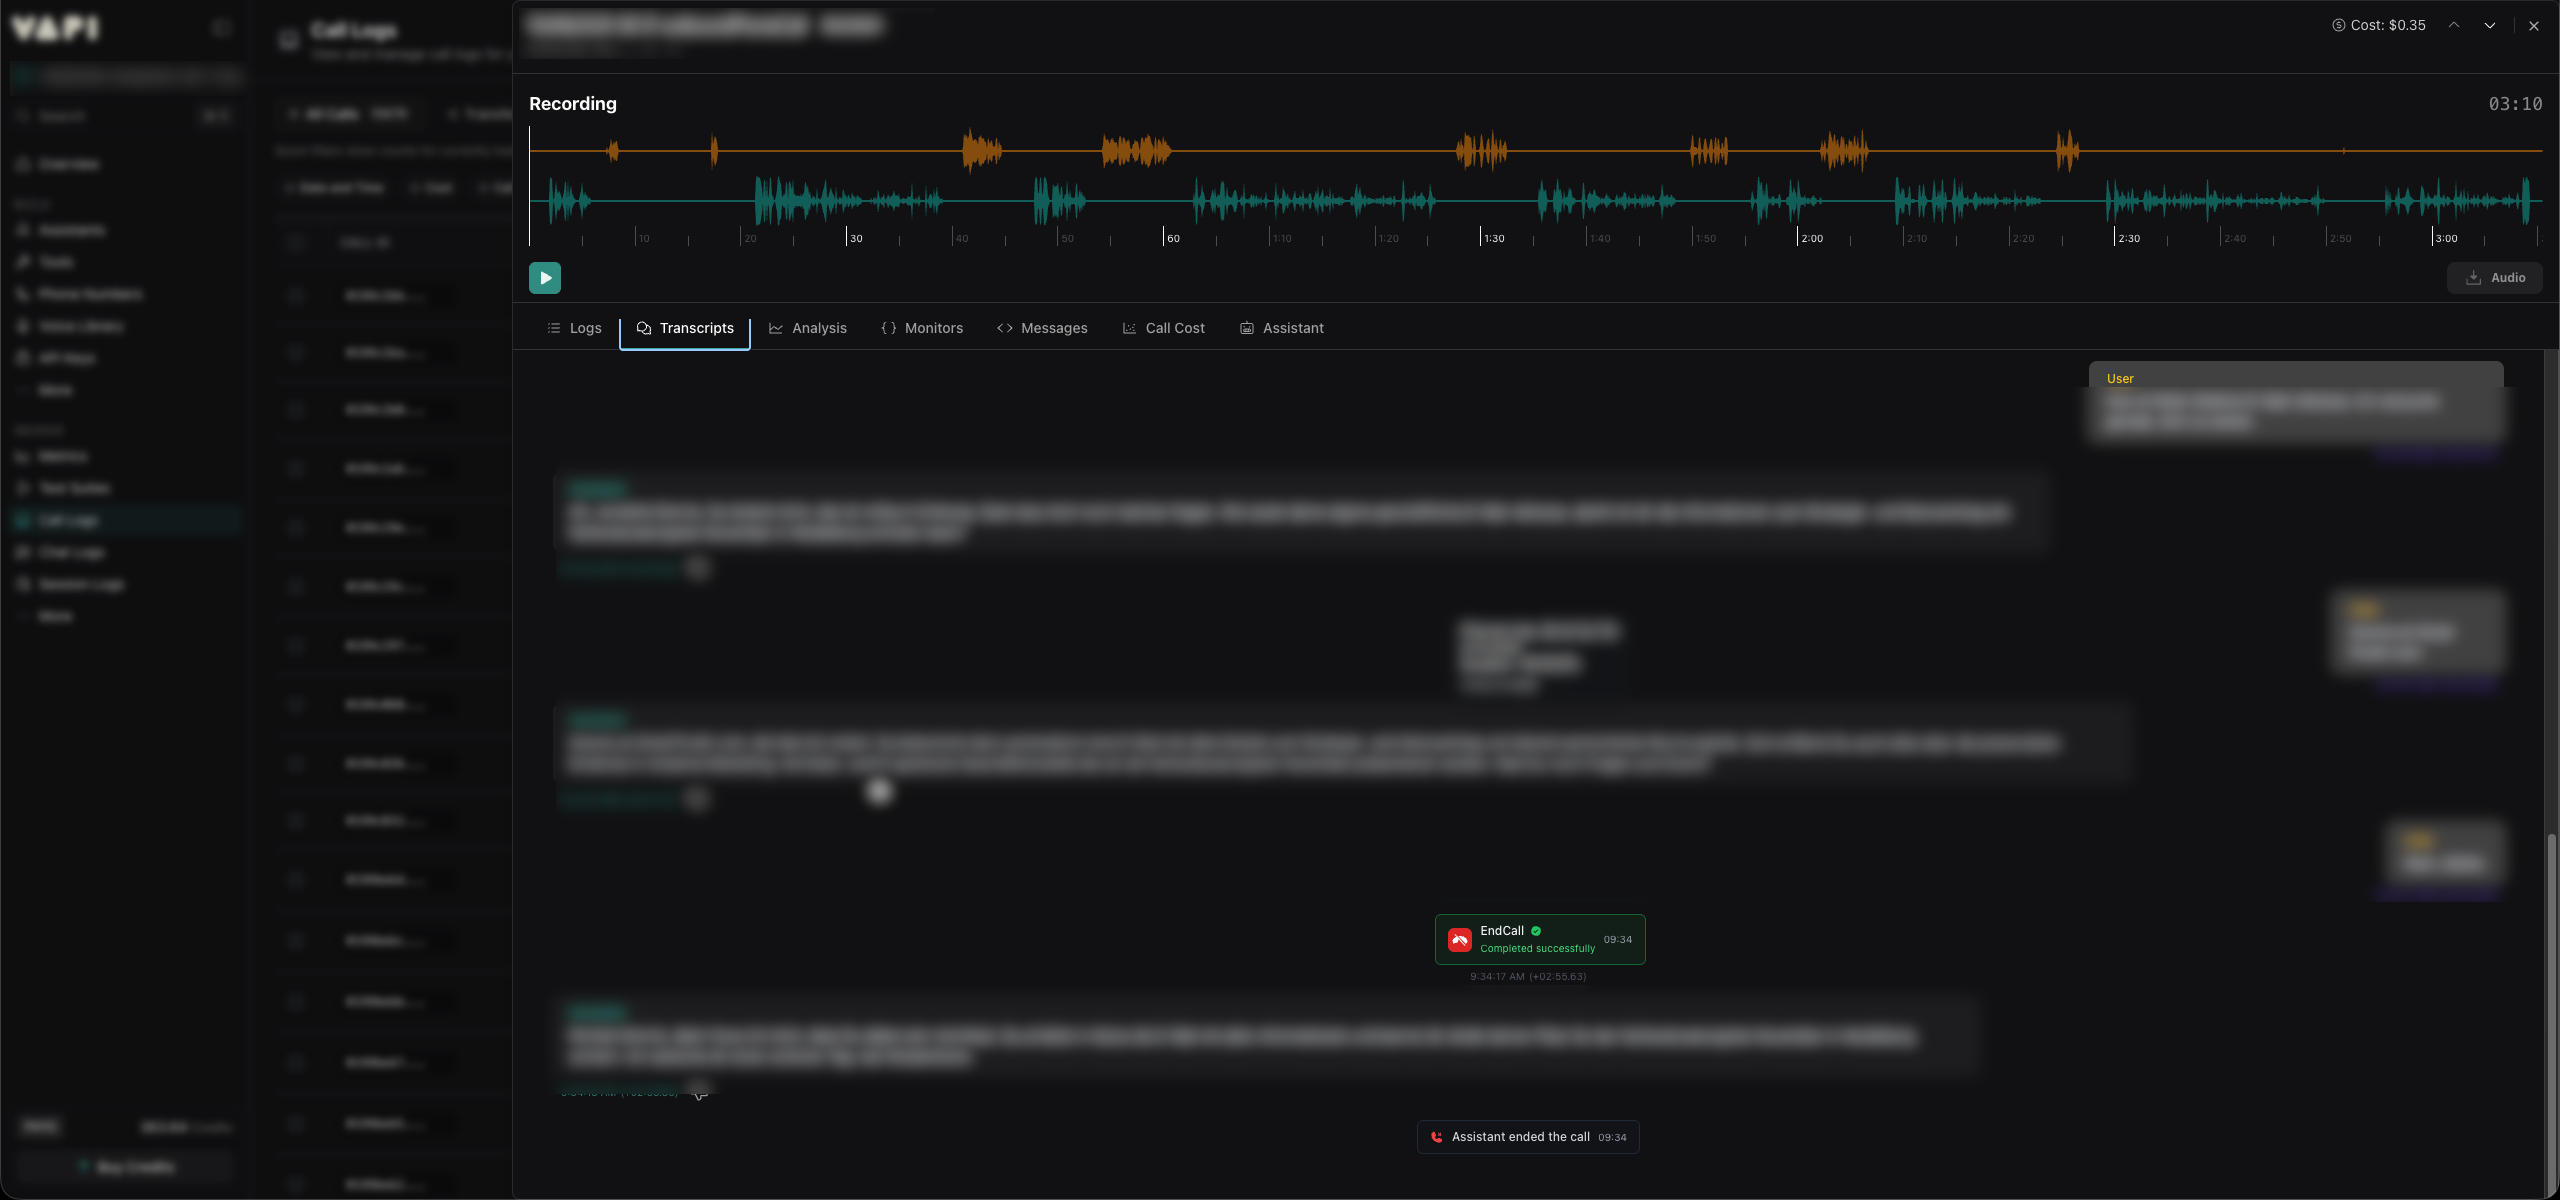Click the Transcripts tab
Screen dimensions: 2560x1200
coord(685,328)
